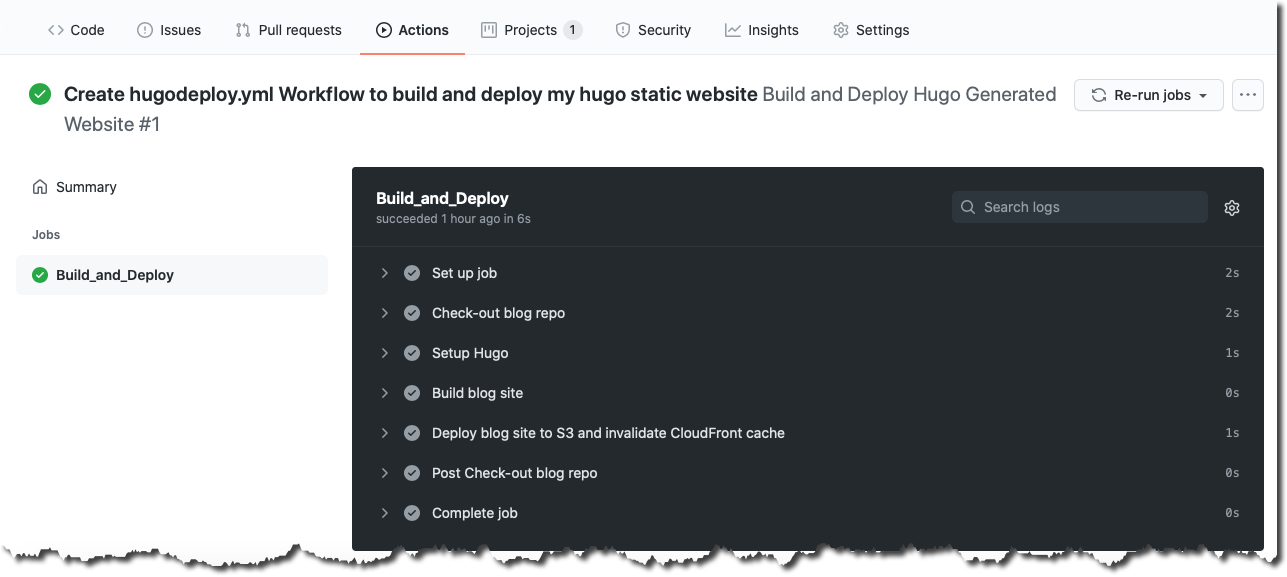Click the green check beside Build_and_Deploy job
This screenshot has height=577, width=1287.
[x=40, y=275]
